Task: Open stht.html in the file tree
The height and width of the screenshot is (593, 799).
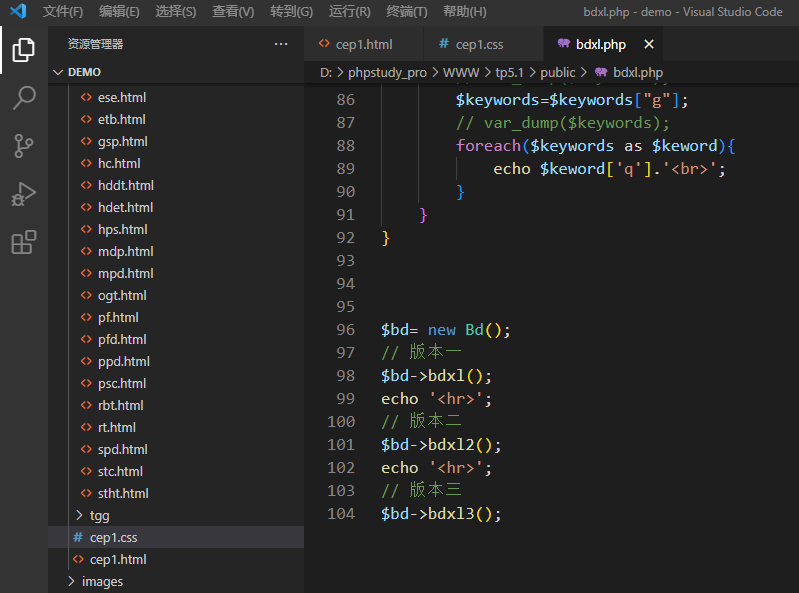Action: coord(176,493)
